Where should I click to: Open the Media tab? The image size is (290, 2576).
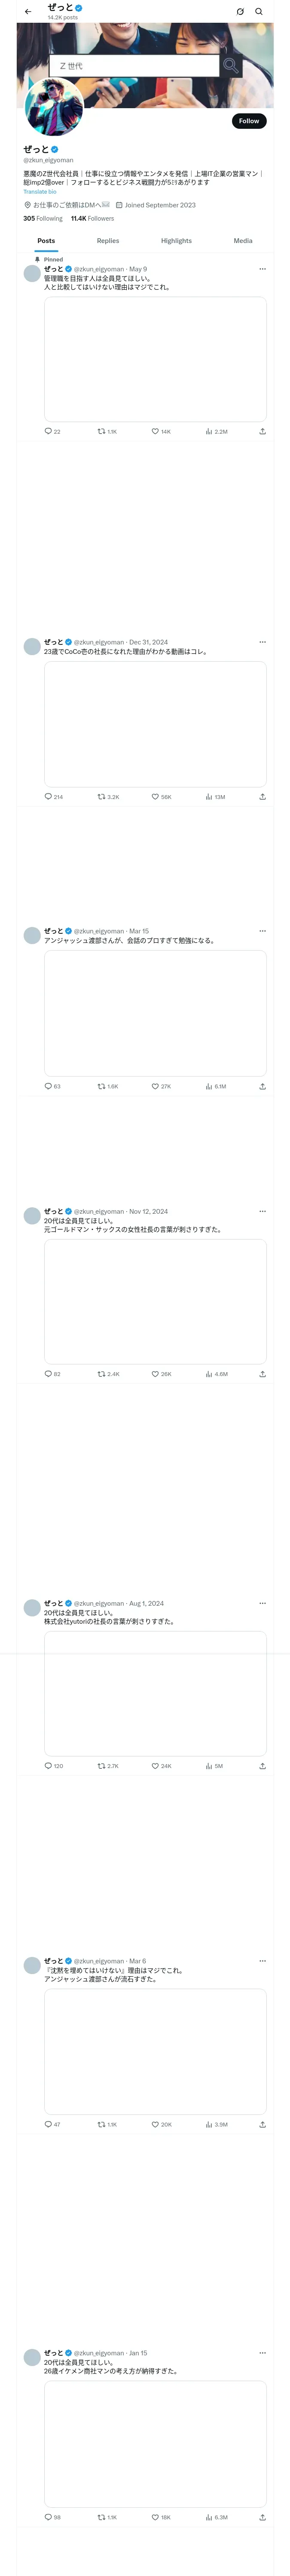[243, 241]
